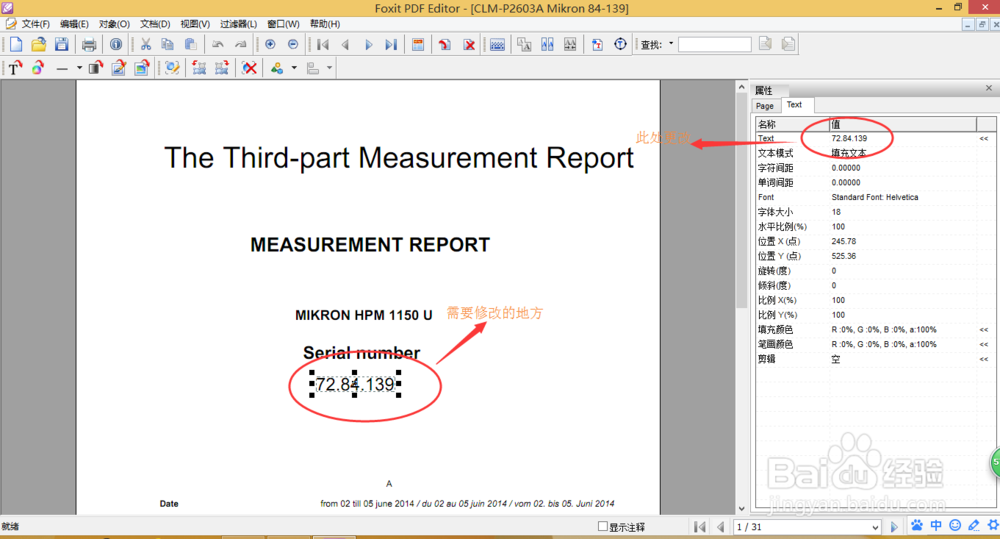Switch to the Text properties tab
1000x539 pixels.
[x=795, y=105]
